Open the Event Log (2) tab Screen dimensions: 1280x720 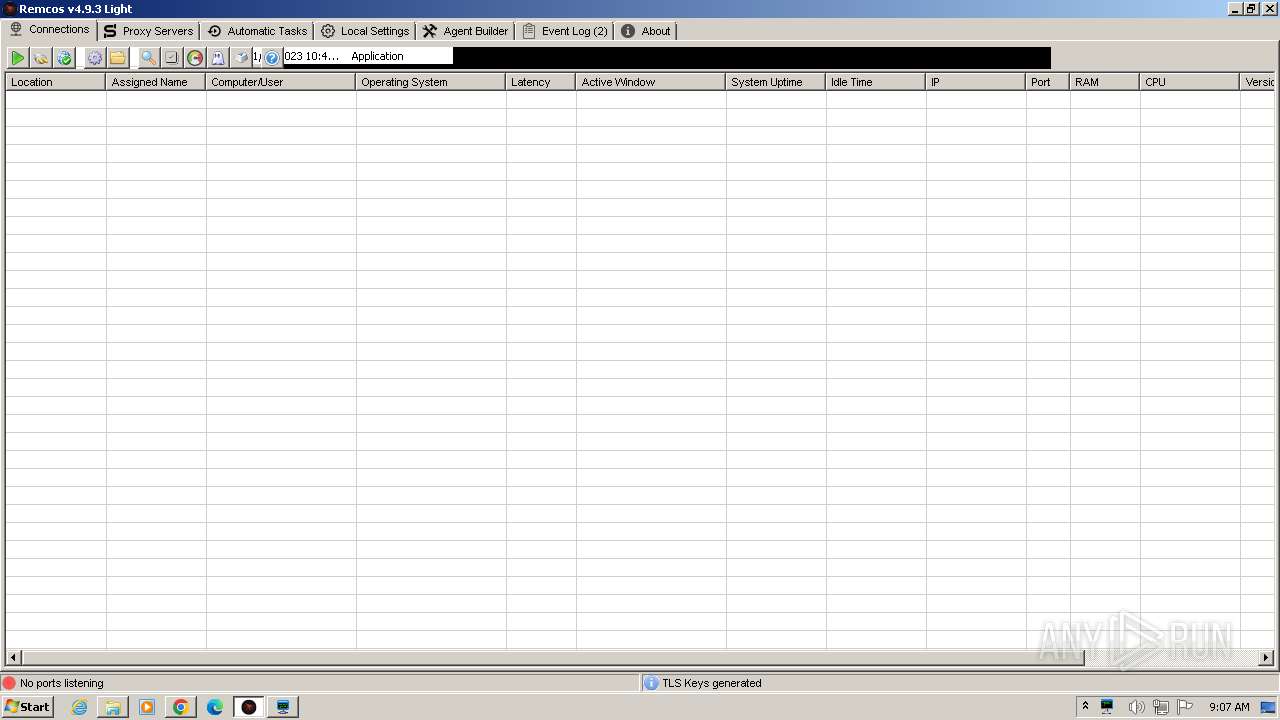point(565,31)
